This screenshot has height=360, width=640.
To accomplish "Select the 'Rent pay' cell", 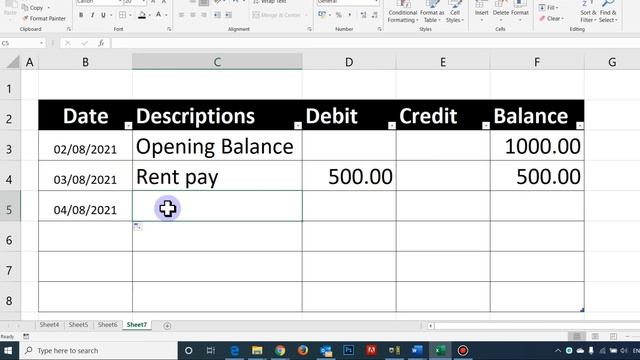I will pyautogui.click(x=217, y=176).
